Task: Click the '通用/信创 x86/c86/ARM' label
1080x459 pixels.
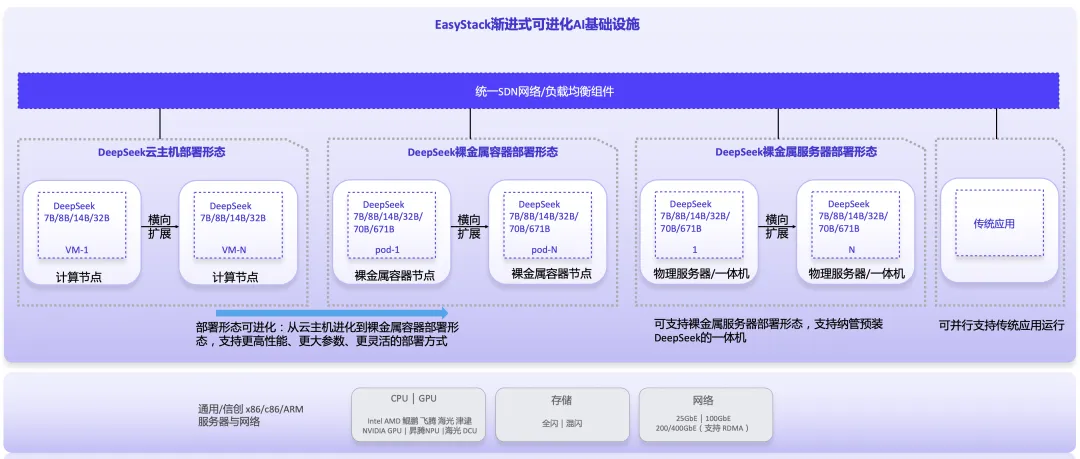Action: pos(251,409)
